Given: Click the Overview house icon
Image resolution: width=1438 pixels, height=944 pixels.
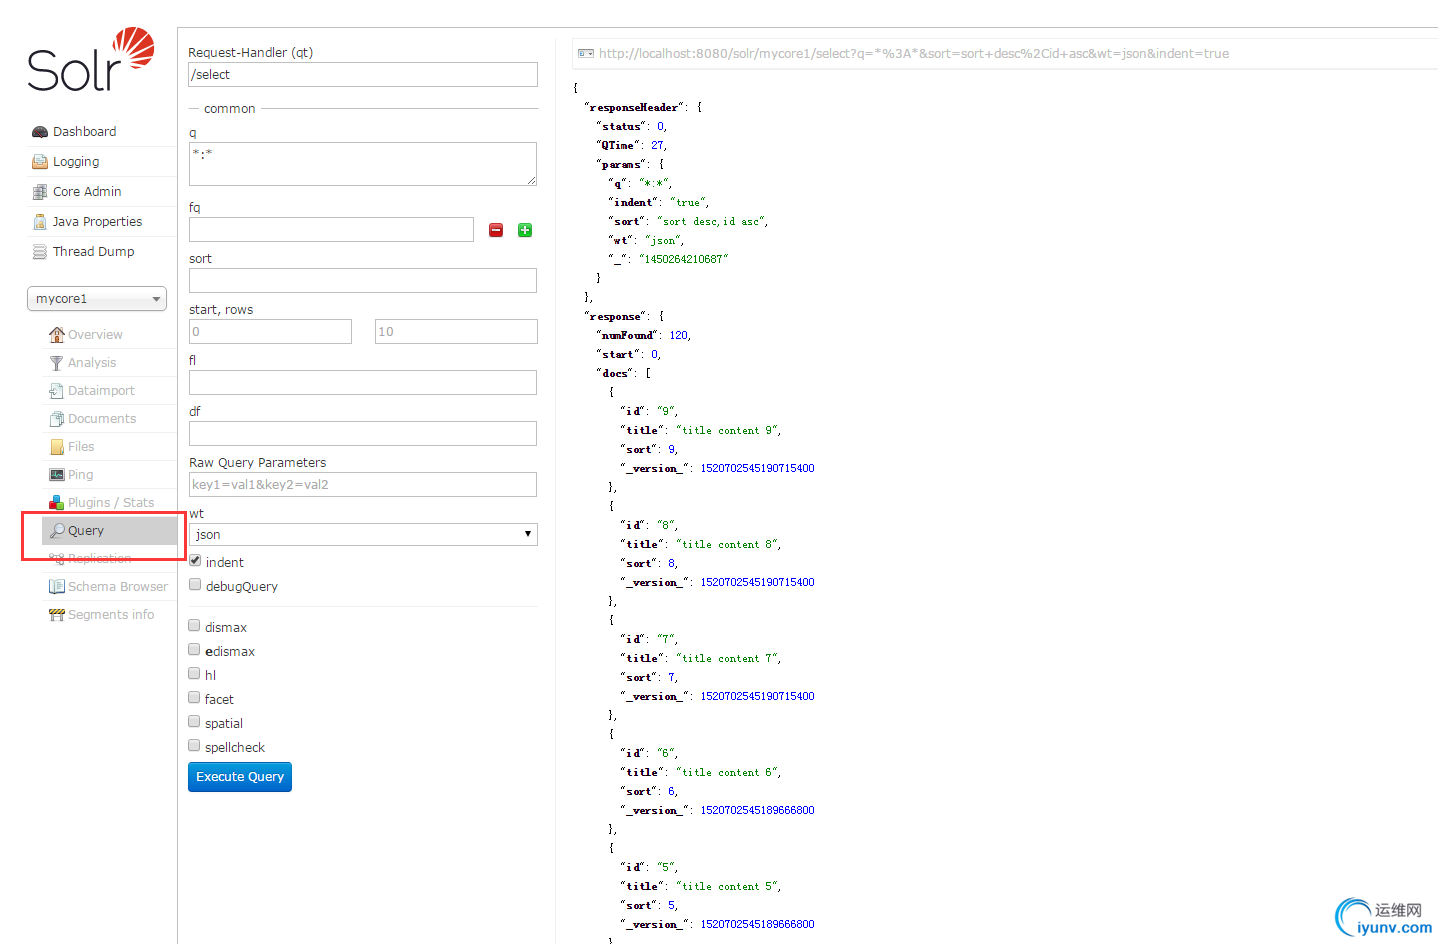Looking at the screenshot, I should (57, 334).
